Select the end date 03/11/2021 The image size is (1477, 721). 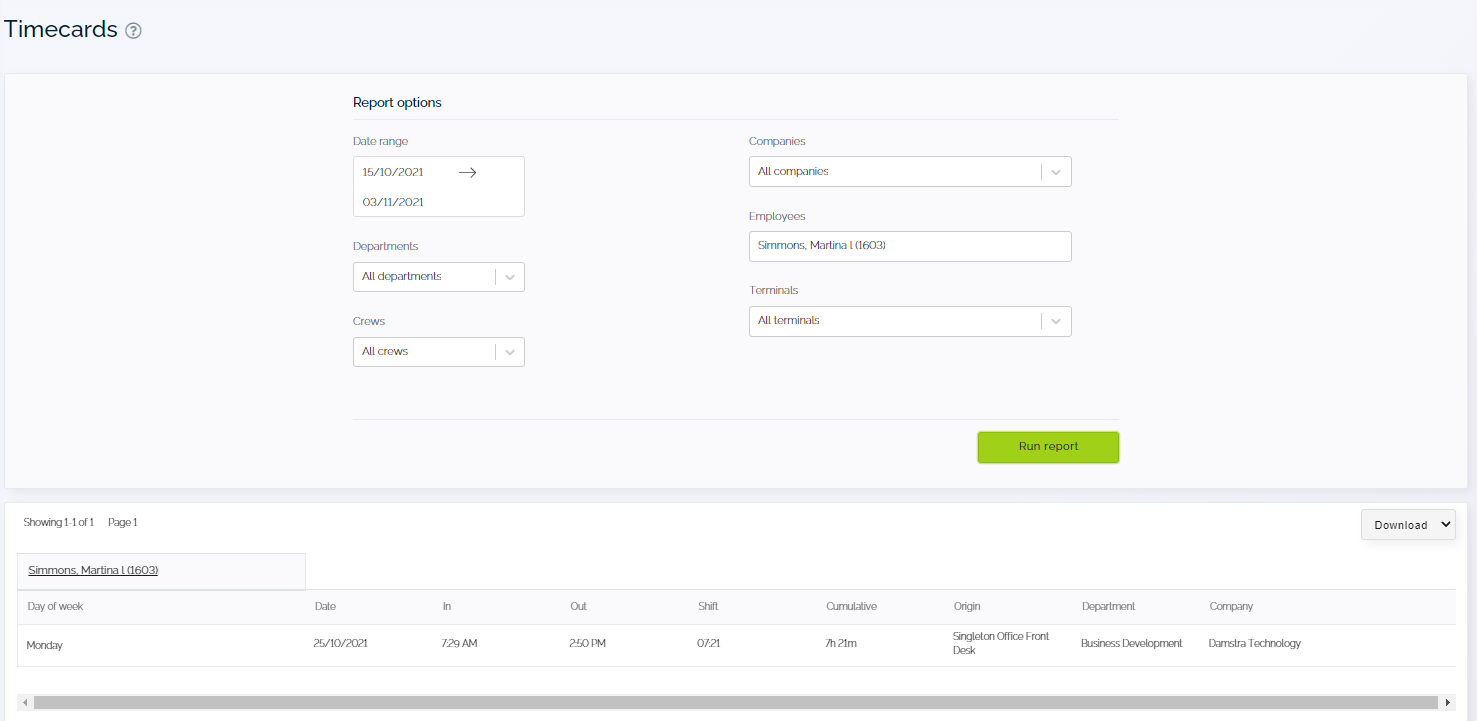click(x=393, y=202)
